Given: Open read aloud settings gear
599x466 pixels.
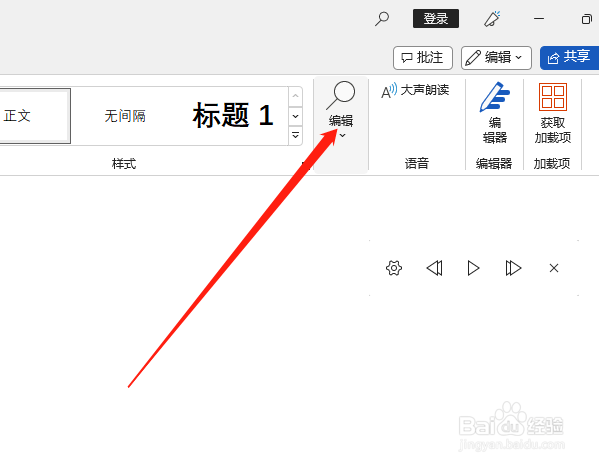Looking at the screenshot, I should (394, 268).
